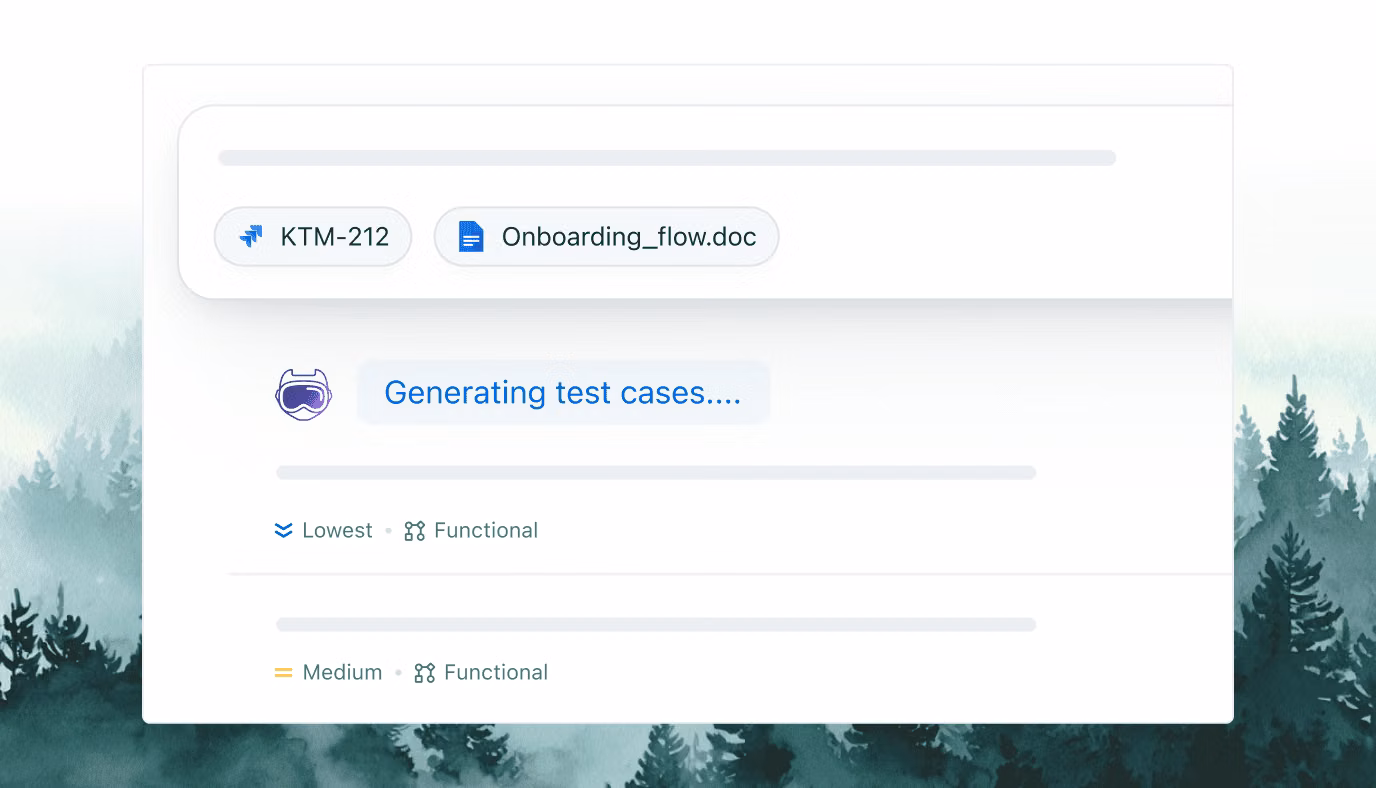
Task: Toggle the Functional label on the first test case
Action: (485, 529)
